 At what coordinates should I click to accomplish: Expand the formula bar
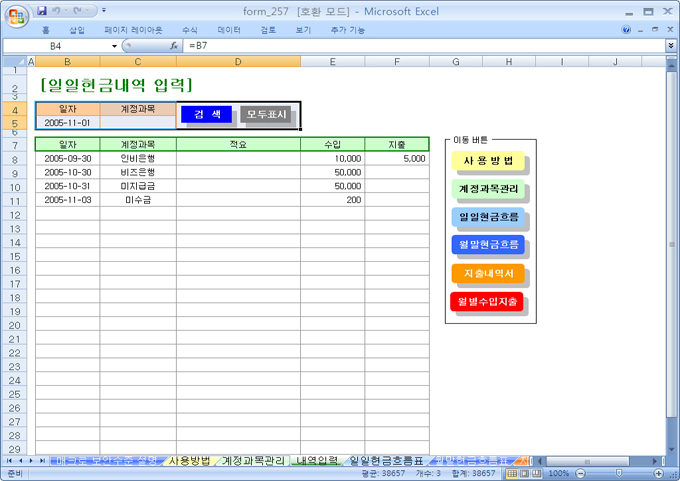pos(670,46)
